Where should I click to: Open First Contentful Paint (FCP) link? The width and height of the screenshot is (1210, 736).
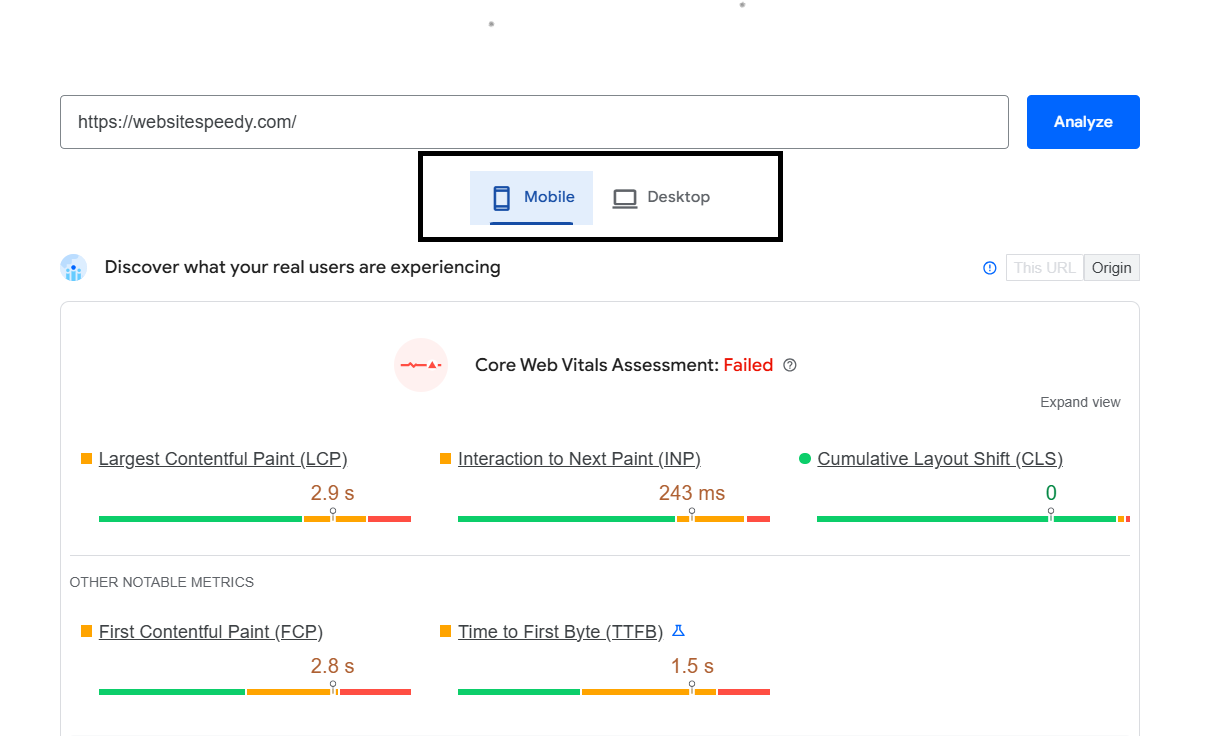pos(211,632)
